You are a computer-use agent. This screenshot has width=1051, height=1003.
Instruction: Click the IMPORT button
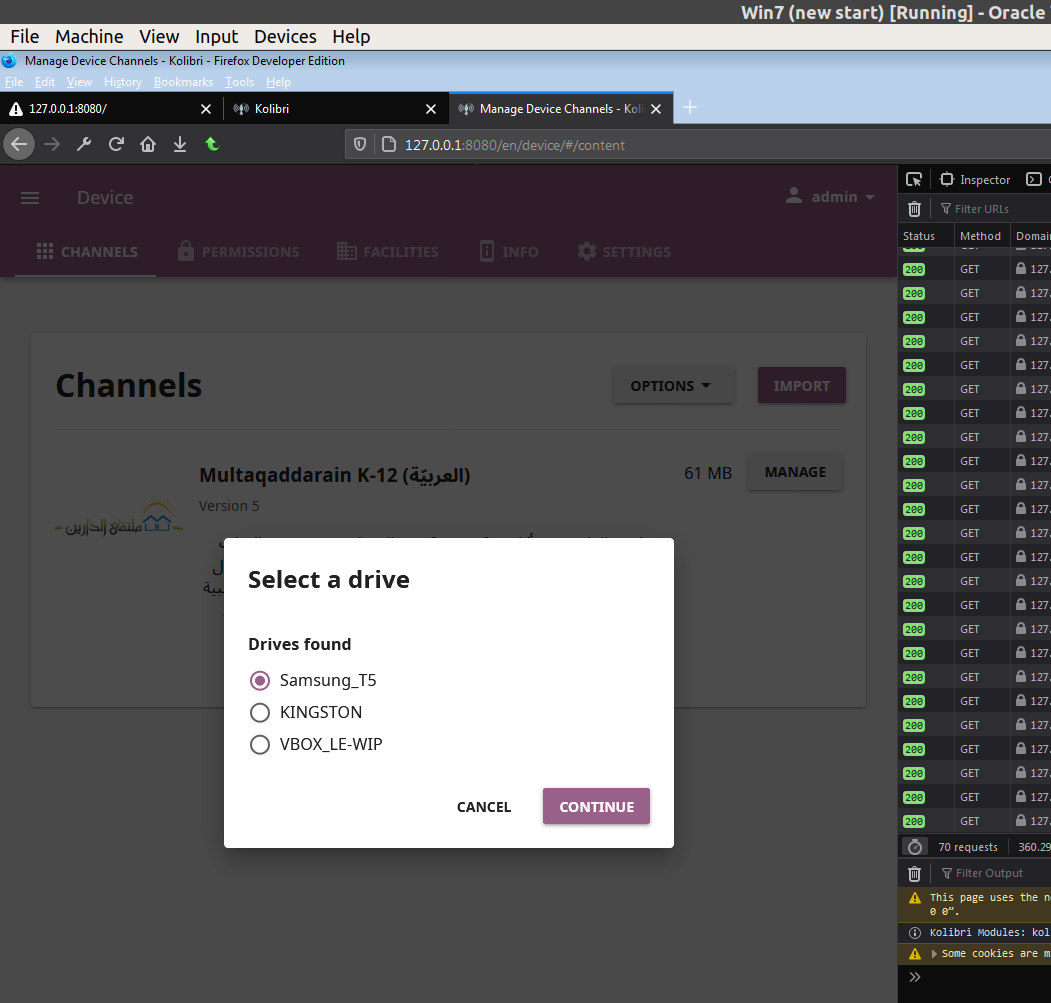[x=801, y=386]
